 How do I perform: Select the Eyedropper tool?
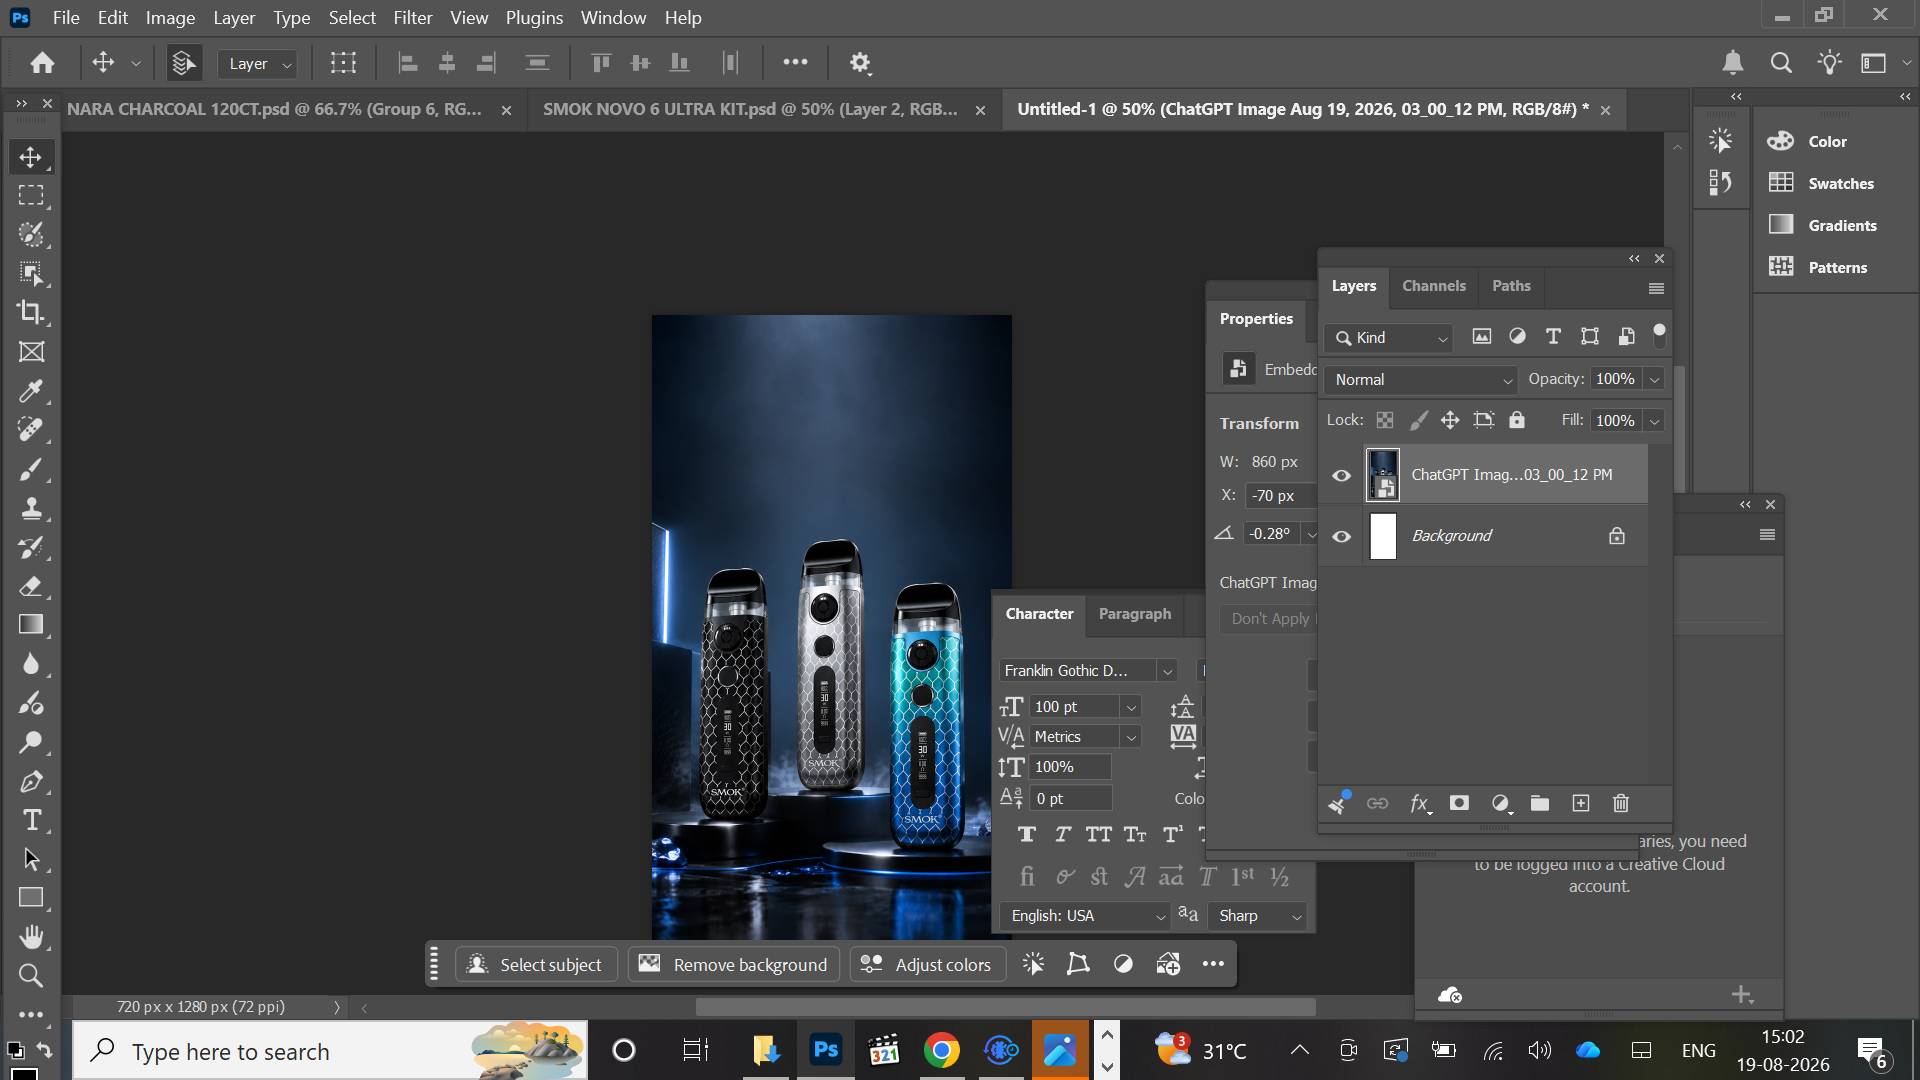coord(31,390)
